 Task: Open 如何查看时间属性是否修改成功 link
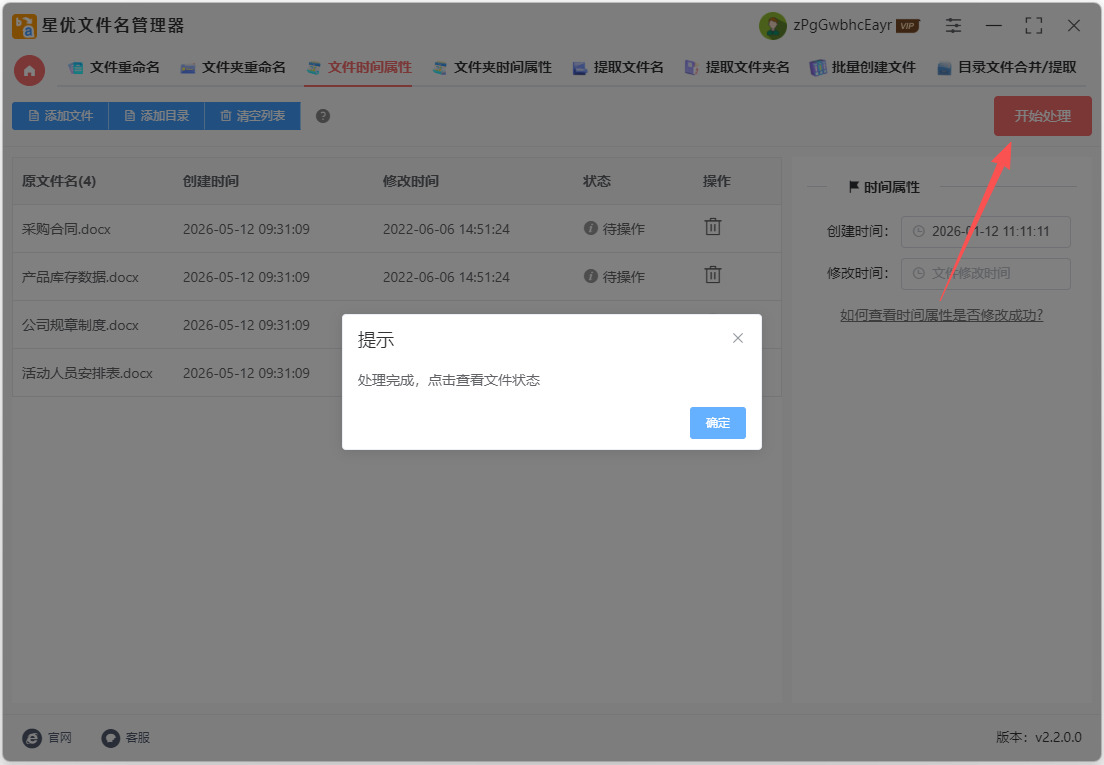(x=941, y=315)
